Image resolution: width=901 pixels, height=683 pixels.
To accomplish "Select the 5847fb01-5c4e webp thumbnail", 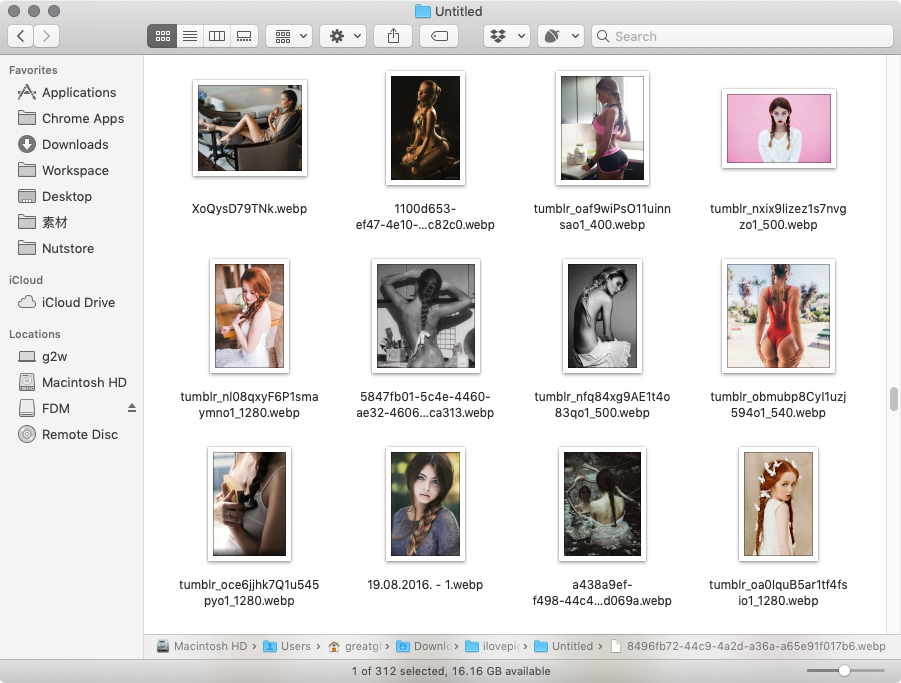I will point(426,316).
